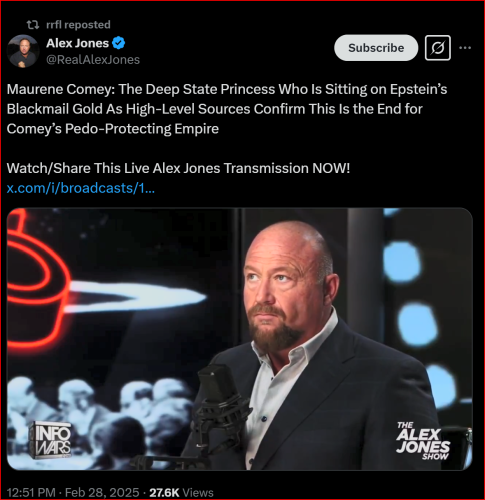Click the Grok explain-post slashed circle icon
The width and height of the screenshot is (485, 500).
438,48
